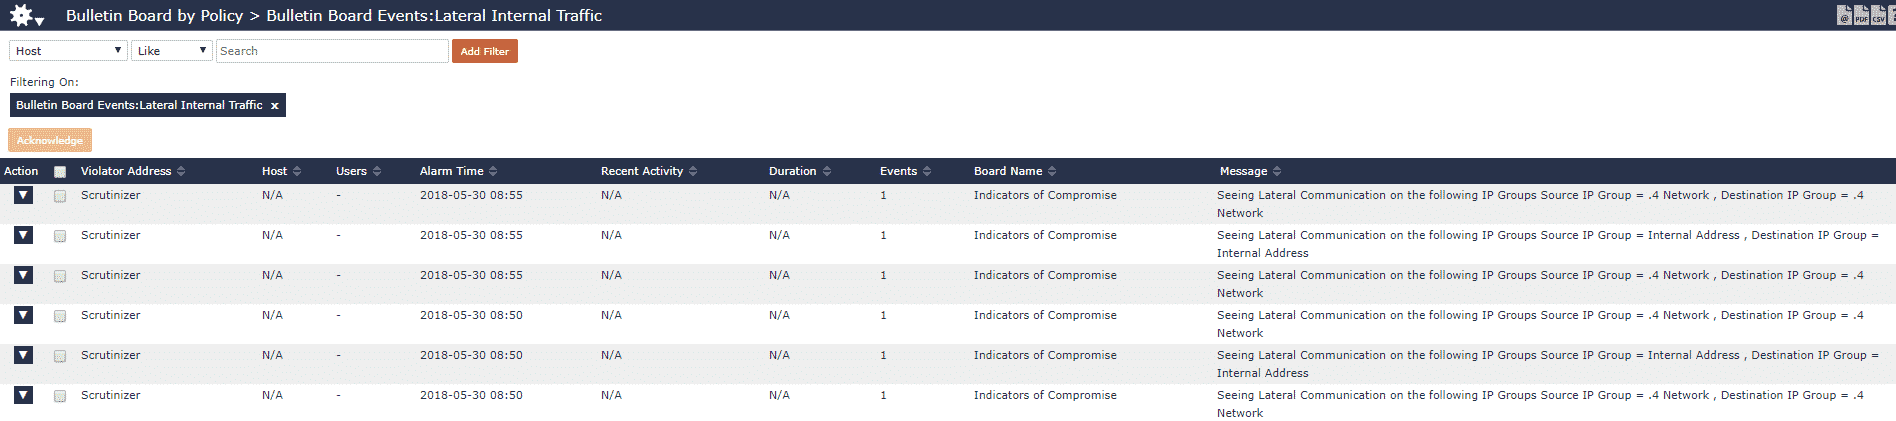Open action menu for last row
The image size is (1896, 421).
point(23,395)
